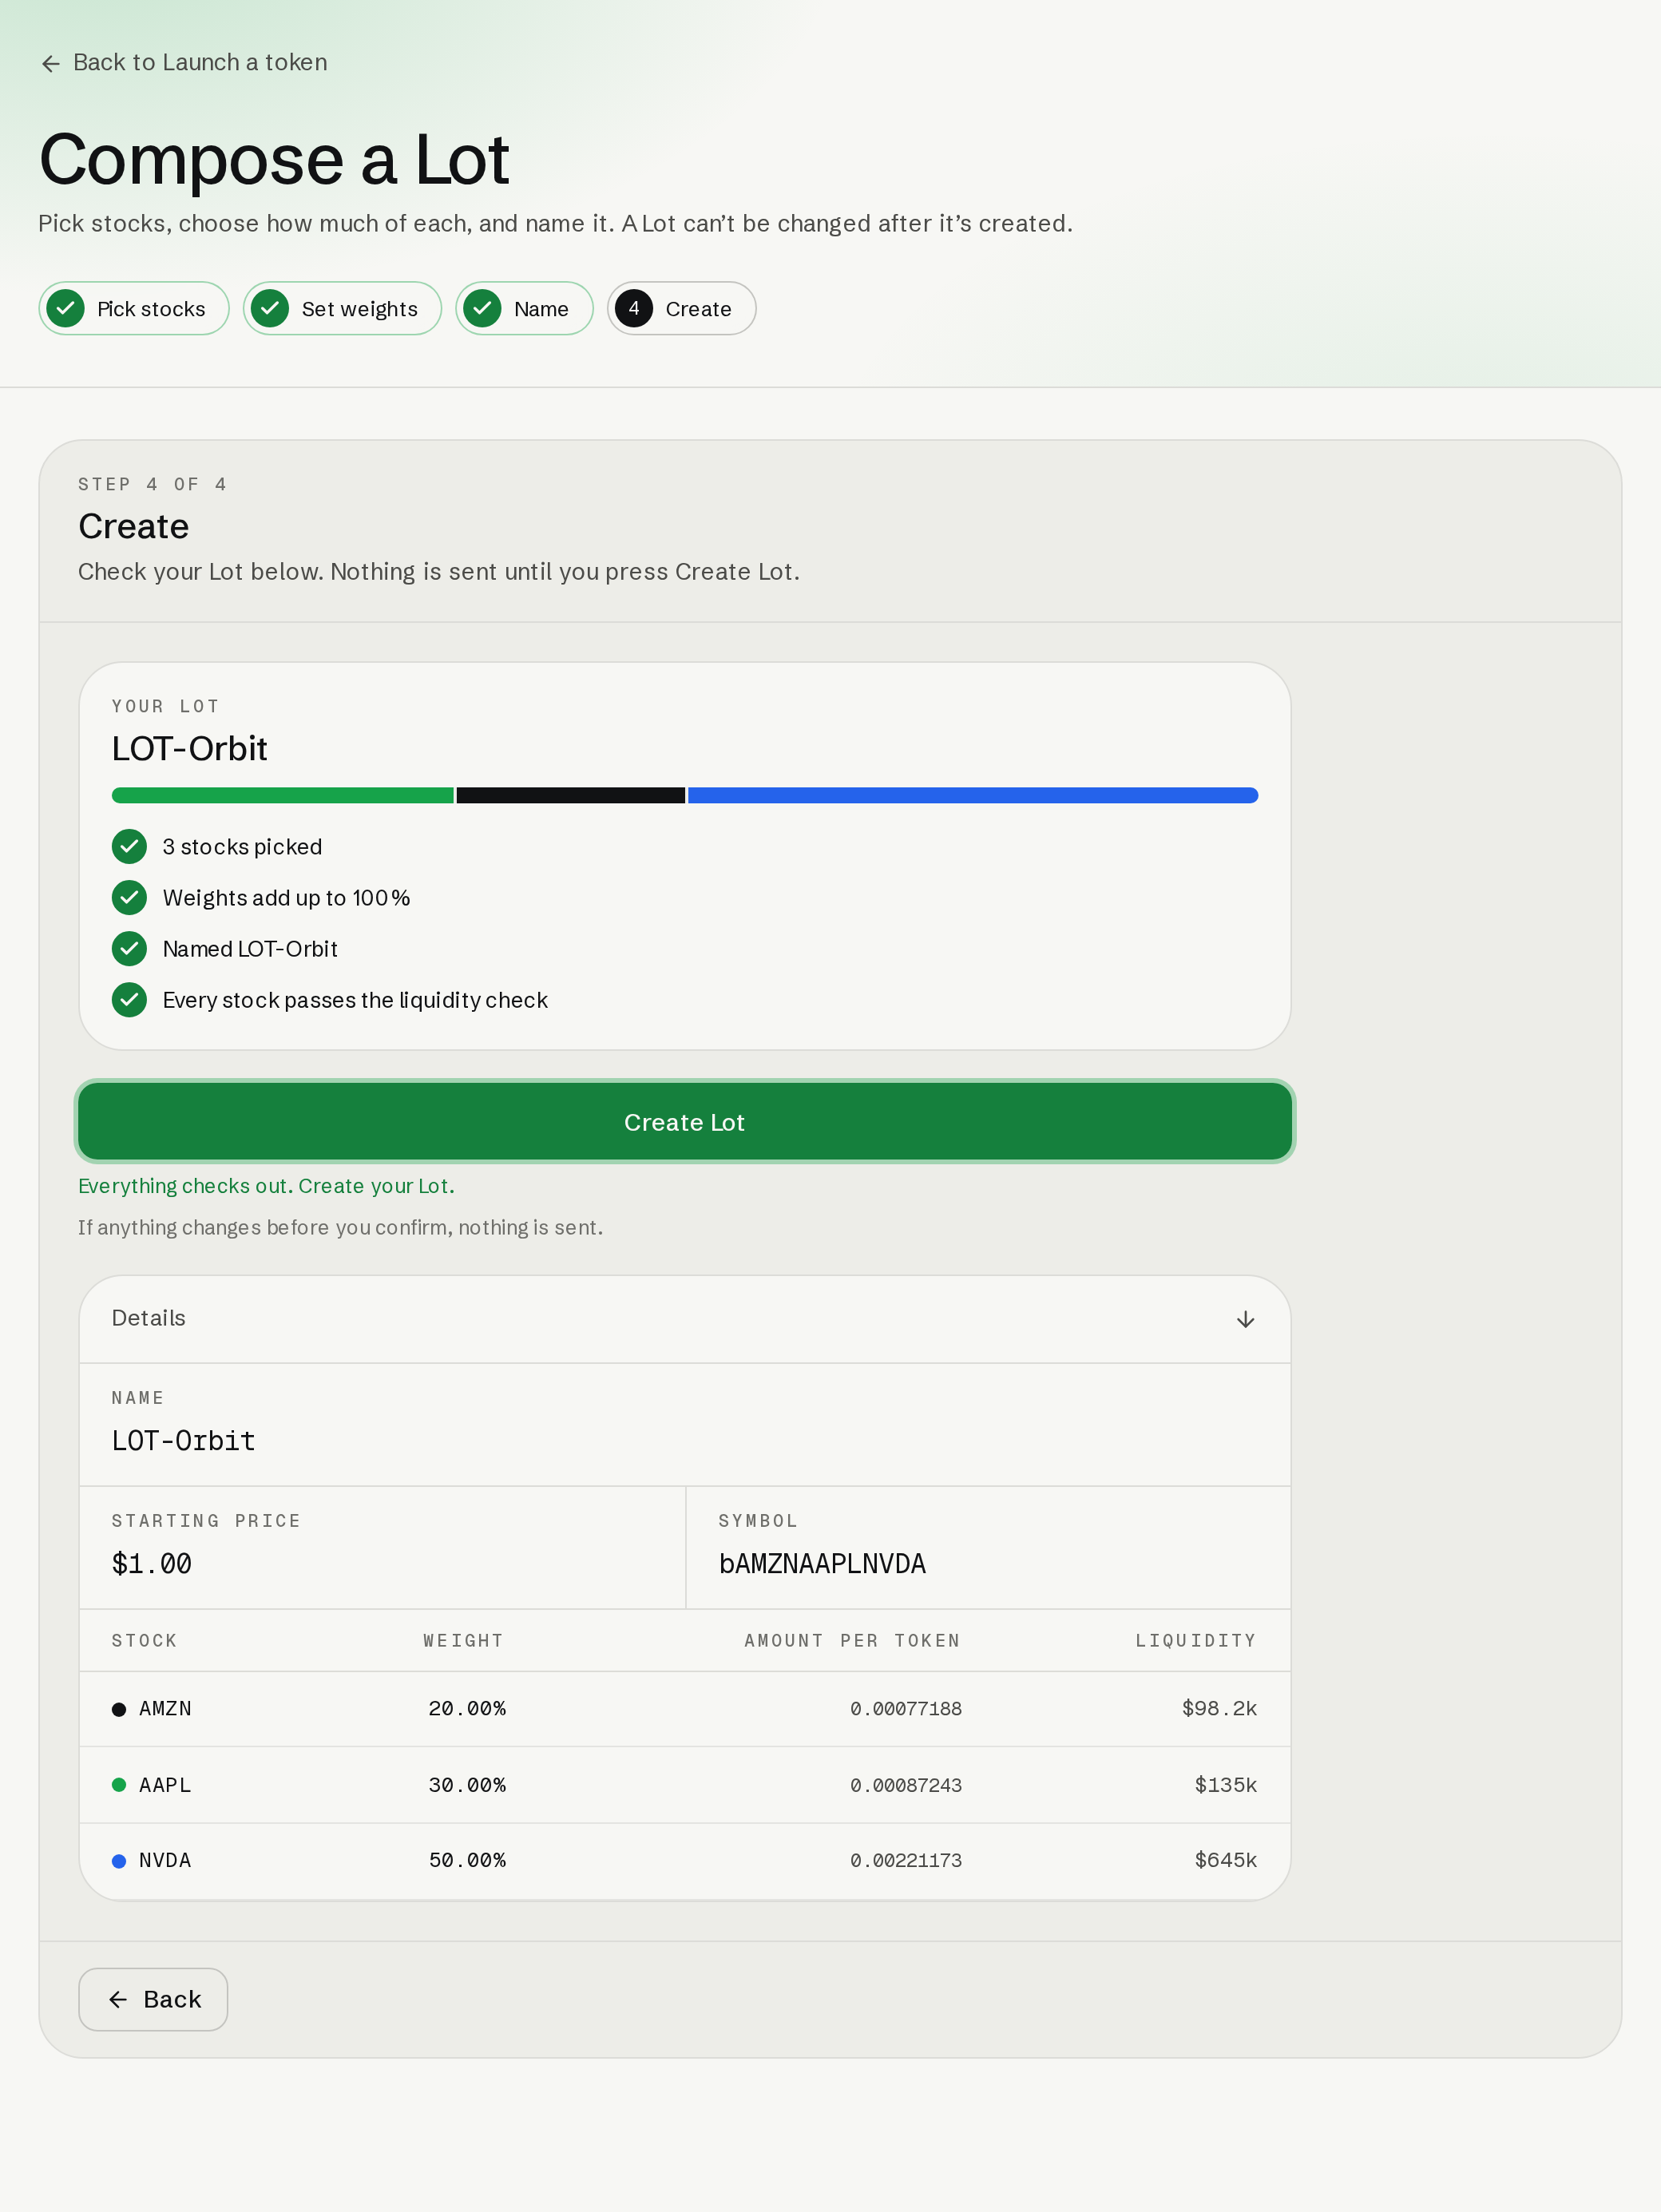1661x2212 pixels.
Task: Select the NVDA stock name in the table
Action: pos(165,1860)
